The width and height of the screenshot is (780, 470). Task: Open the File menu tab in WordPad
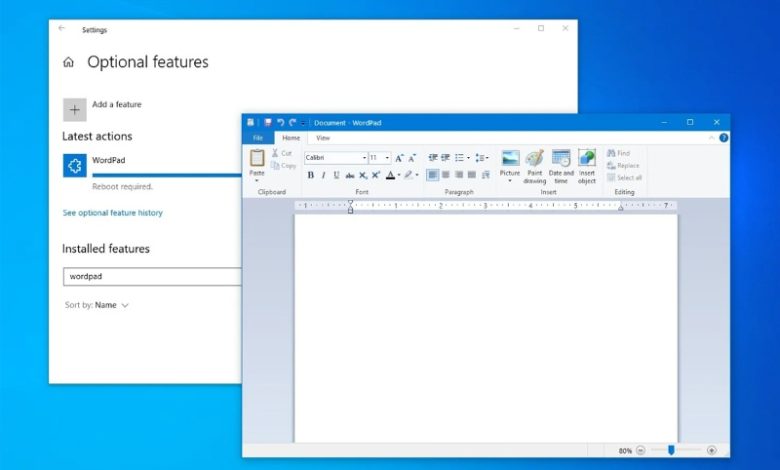(x=258, y=138)
